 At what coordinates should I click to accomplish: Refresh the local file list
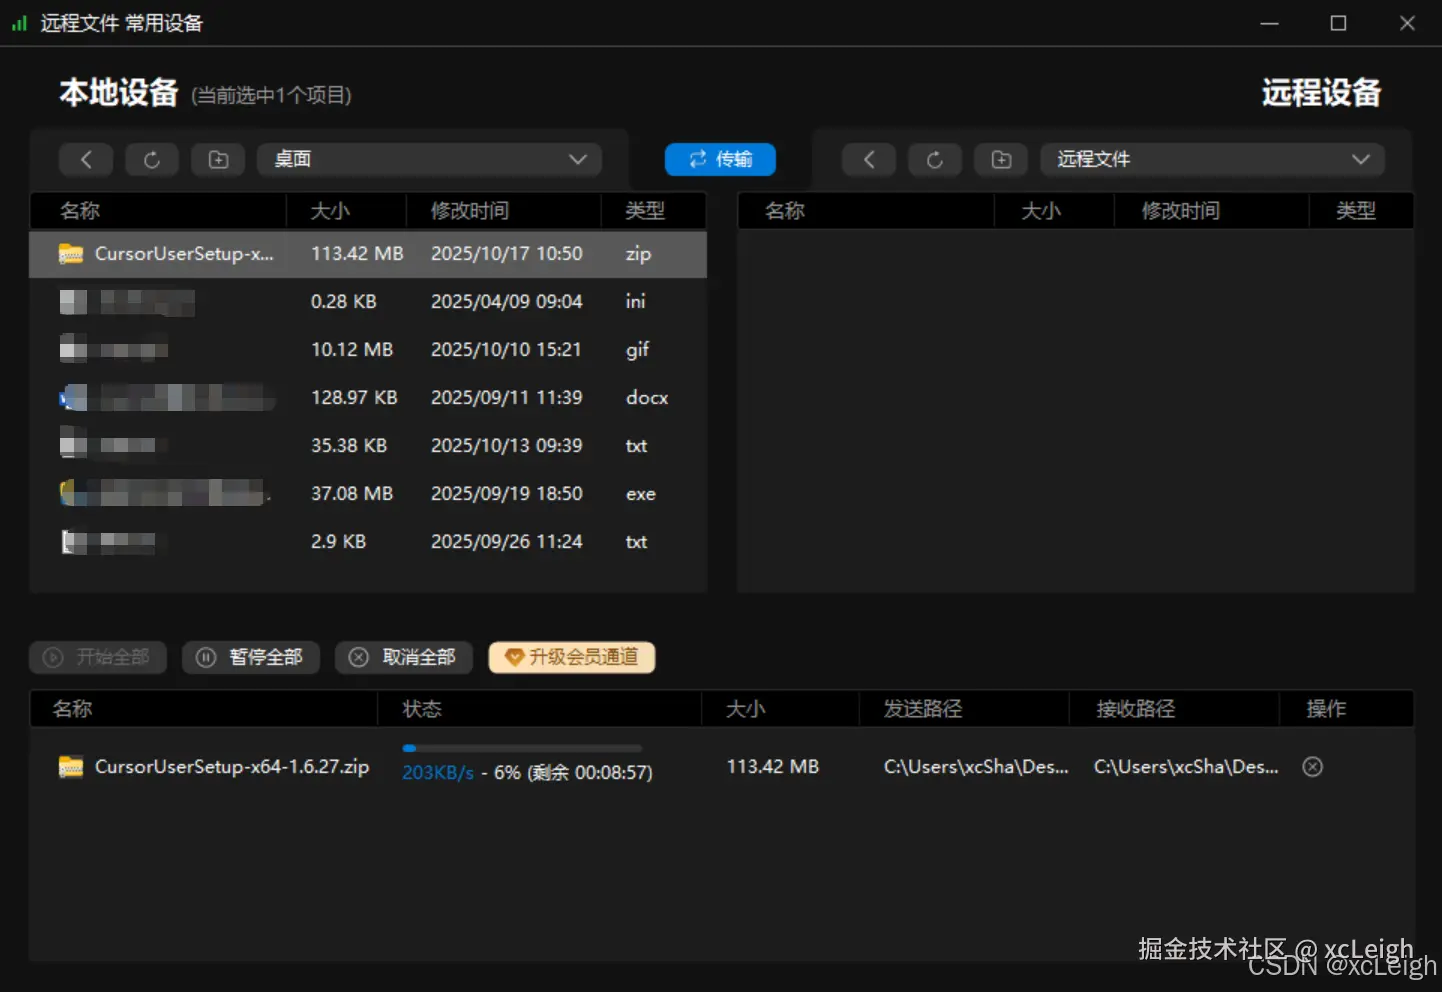151,159
